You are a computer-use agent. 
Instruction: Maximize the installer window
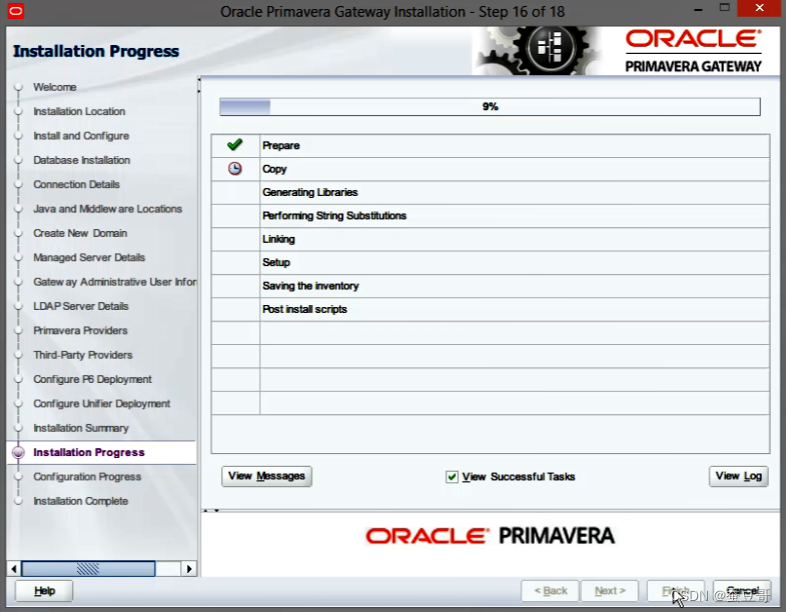pos(724,8)
